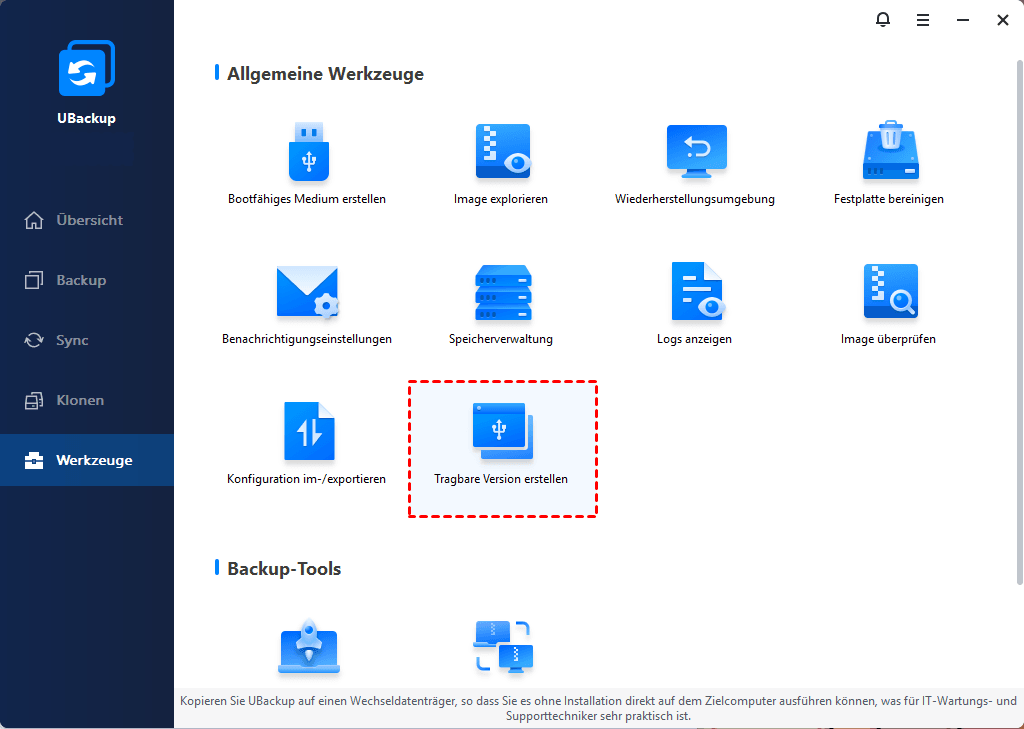Click the vertical scrollbar on the right
Screen dimensions: 1024x729
click(1019, 320)
